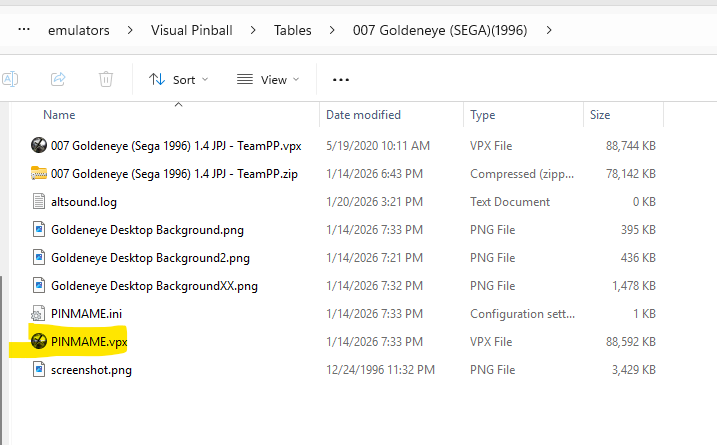
Task: Open the breadcrumb overflow ellipsis
Action: [x=24, y=30]
